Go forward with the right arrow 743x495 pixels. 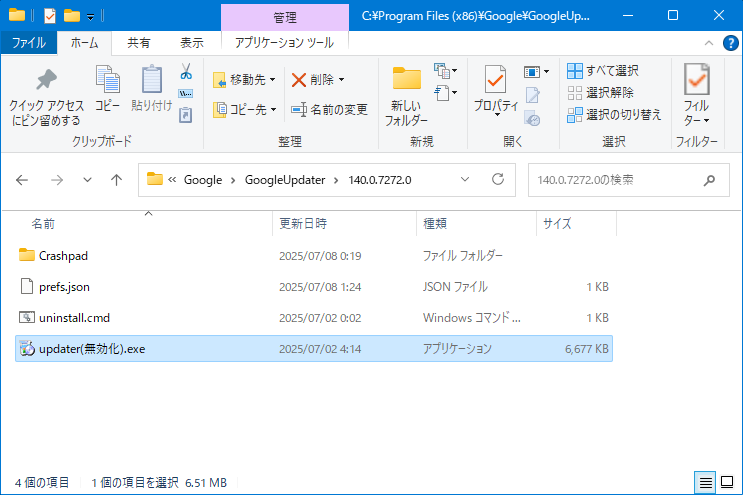coord(57,180)
